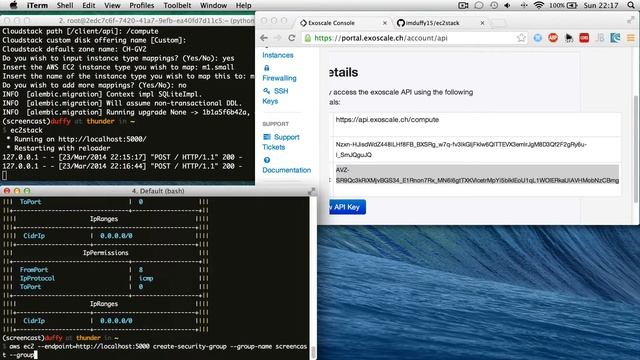Open the SSH Keys sidebar link
Viewport: 640px width, 360px height.
tap(276, 96)
